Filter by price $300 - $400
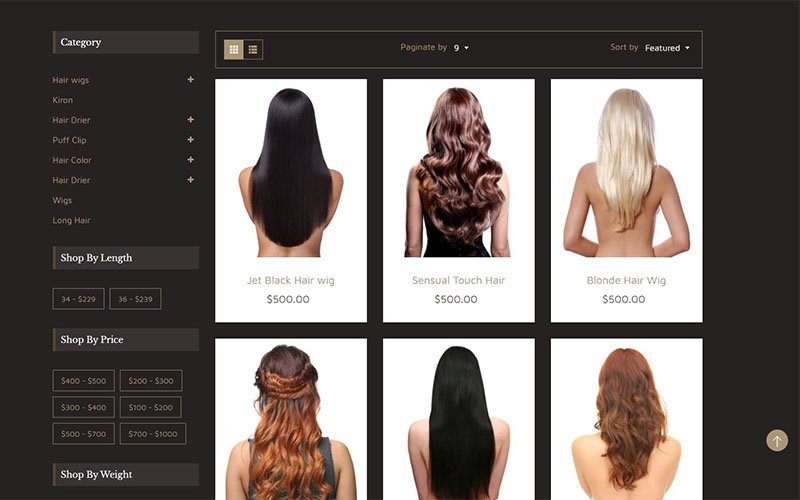The image size is (800, 500). tap(84, 407)
